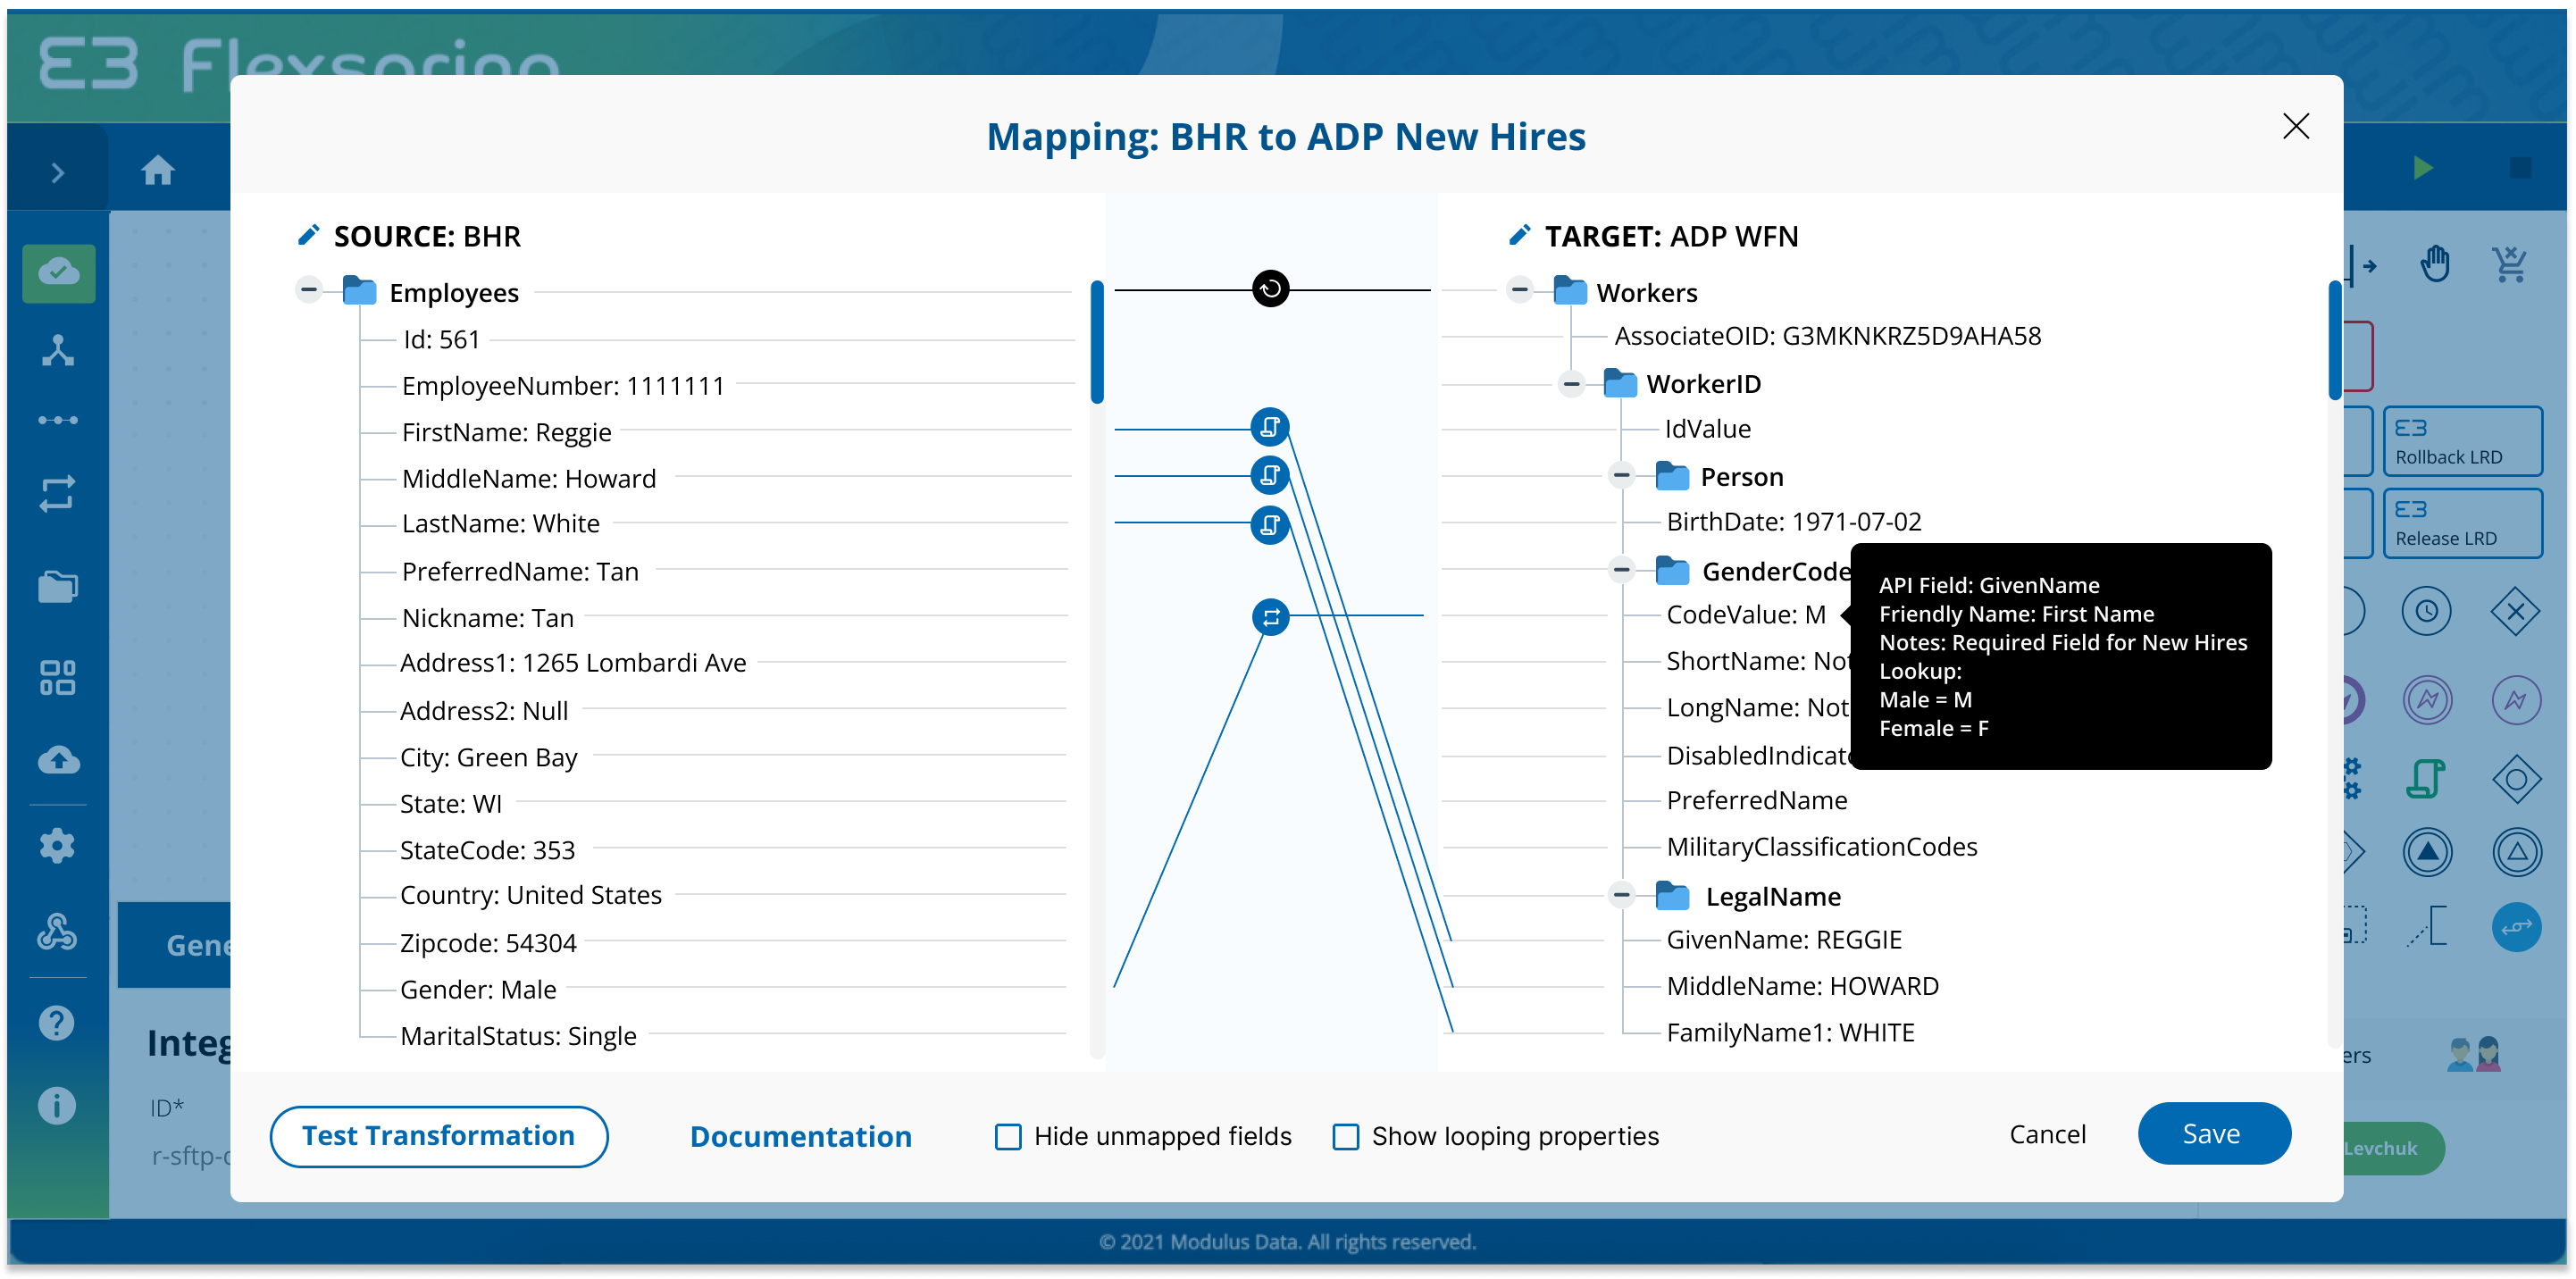Click the home icon in the top bar

pyautogui.click(x=158, y=171)
